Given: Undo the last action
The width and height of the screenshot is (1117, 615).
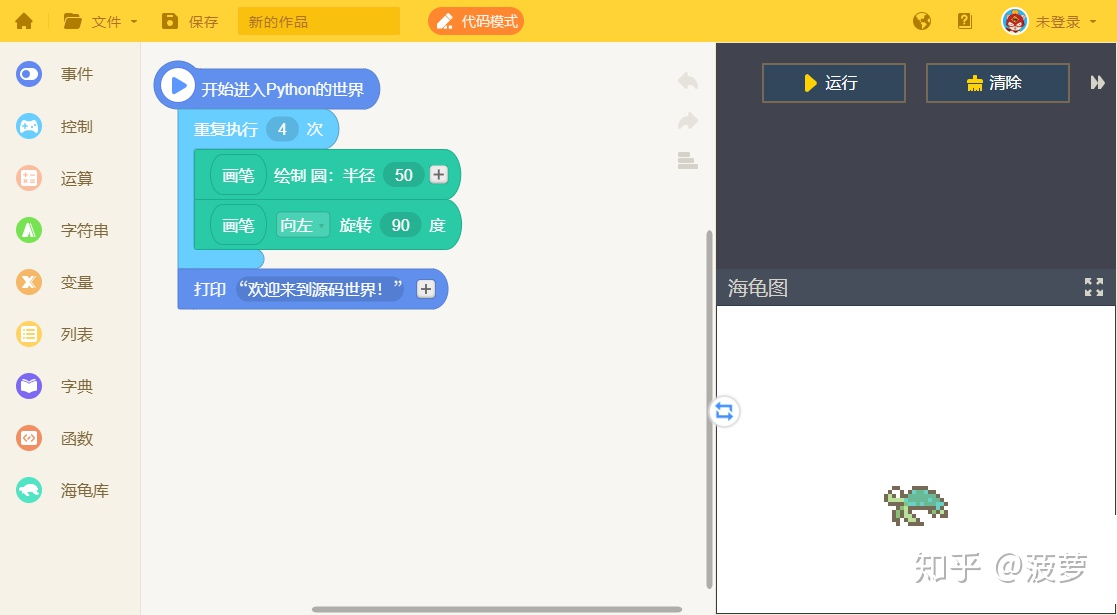Looking at the screenshot, I should point(687,81).
